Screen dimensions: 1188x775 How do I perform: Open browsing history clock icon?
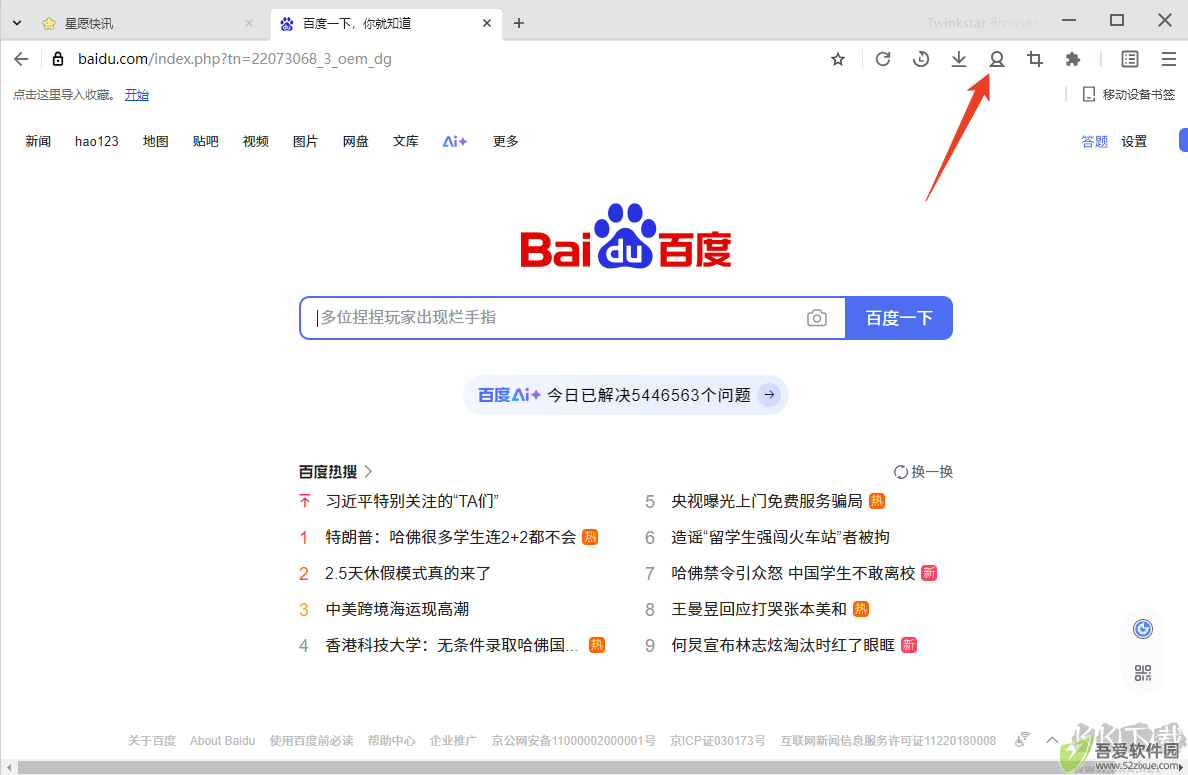tap(921, 59)
